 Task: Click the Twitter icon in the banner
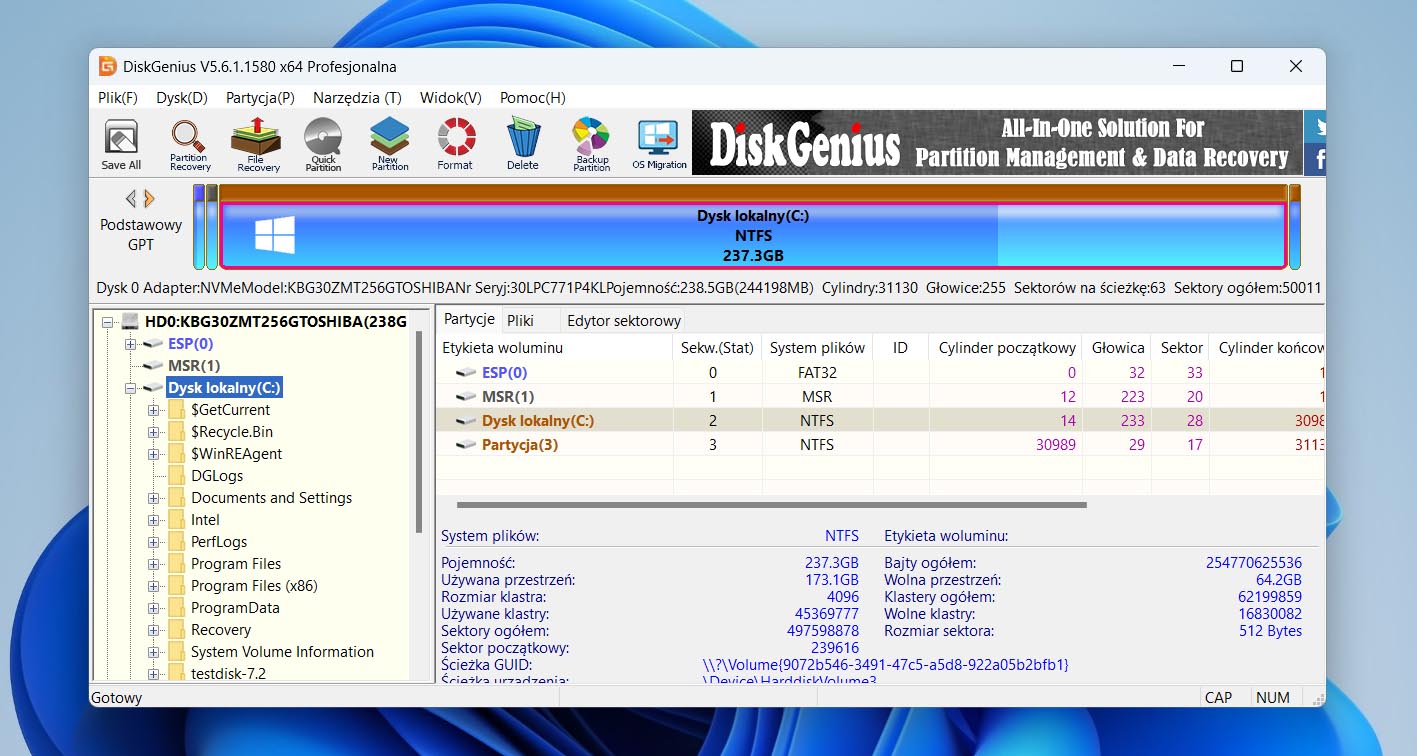click(1316, 127)
